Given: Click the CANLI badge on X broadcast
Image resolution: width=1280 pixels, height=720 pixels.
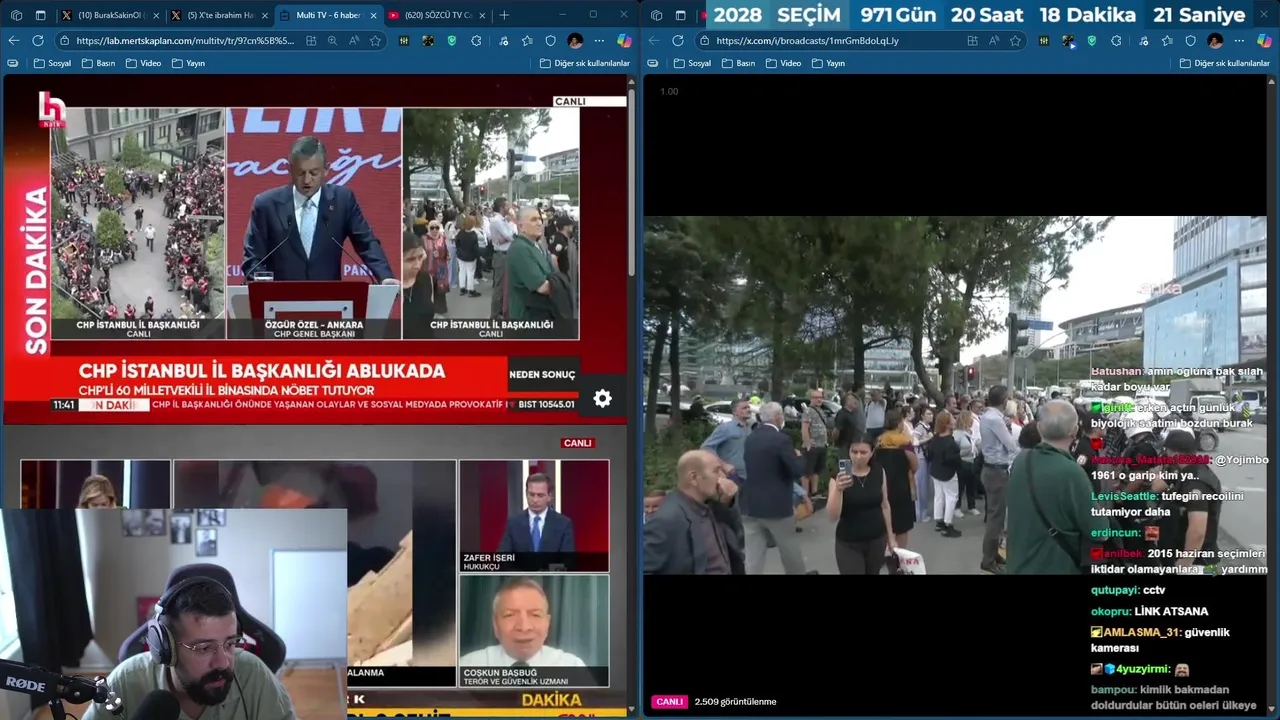Looking at the screenshot, I should click(669, 702).
